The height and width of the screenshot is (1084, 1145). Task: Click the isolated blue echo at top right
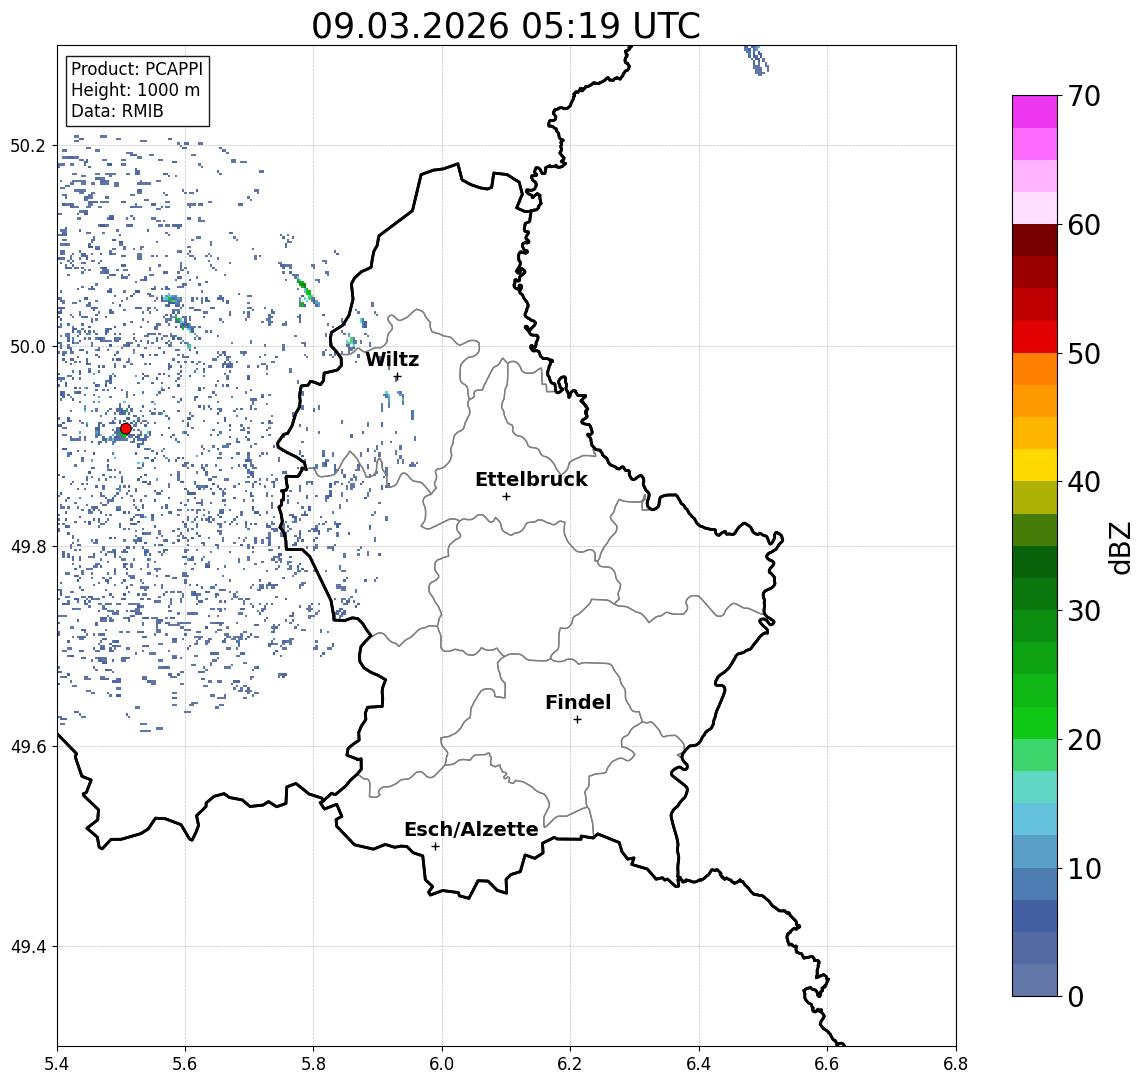(x=757, y=60)
